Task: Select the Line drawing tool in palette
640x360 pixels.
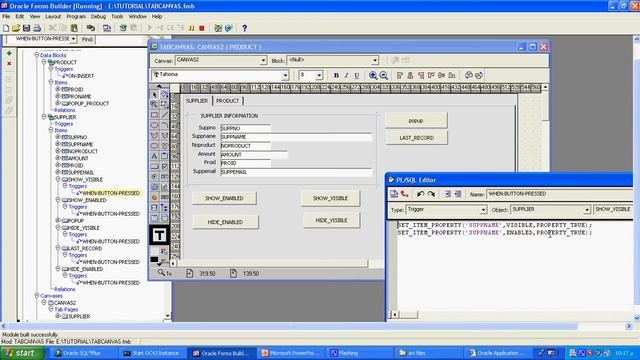Action: pos(164,115)
